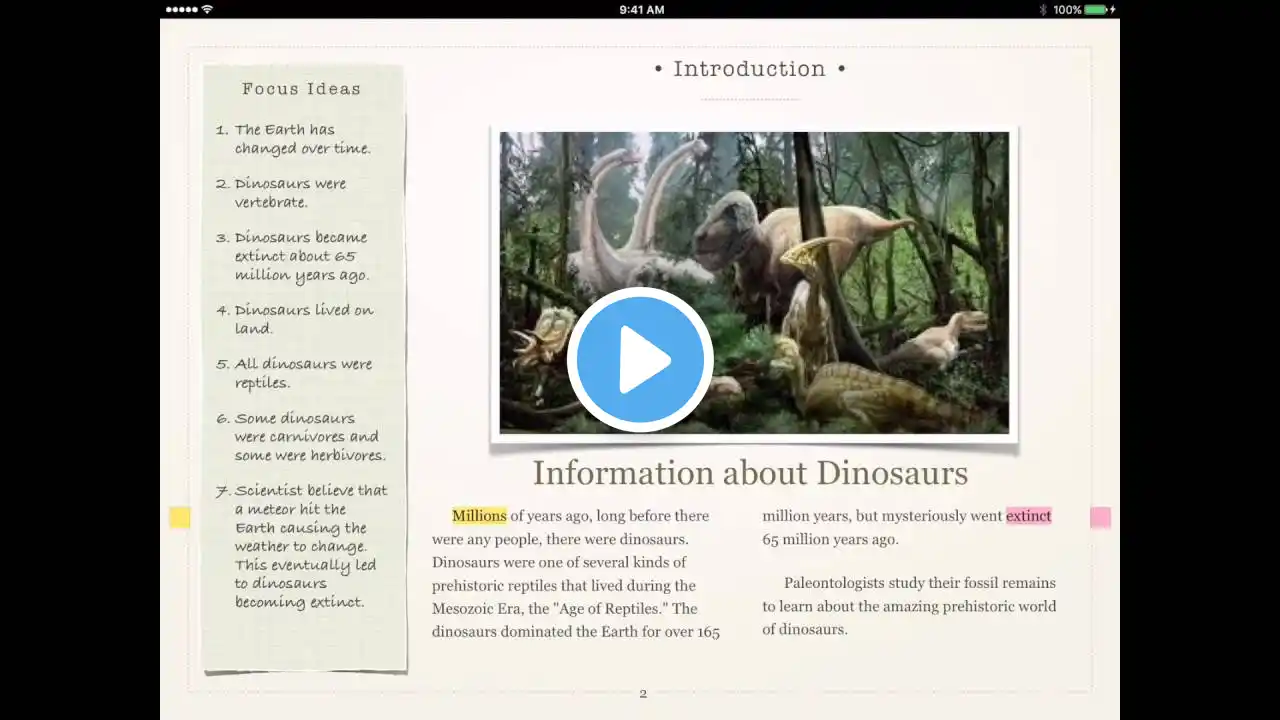Image resolution: width=1280 pixels, height=720 pixels.
Task: Tap the cellular signal dots indicator
Action: coord(181,9)
